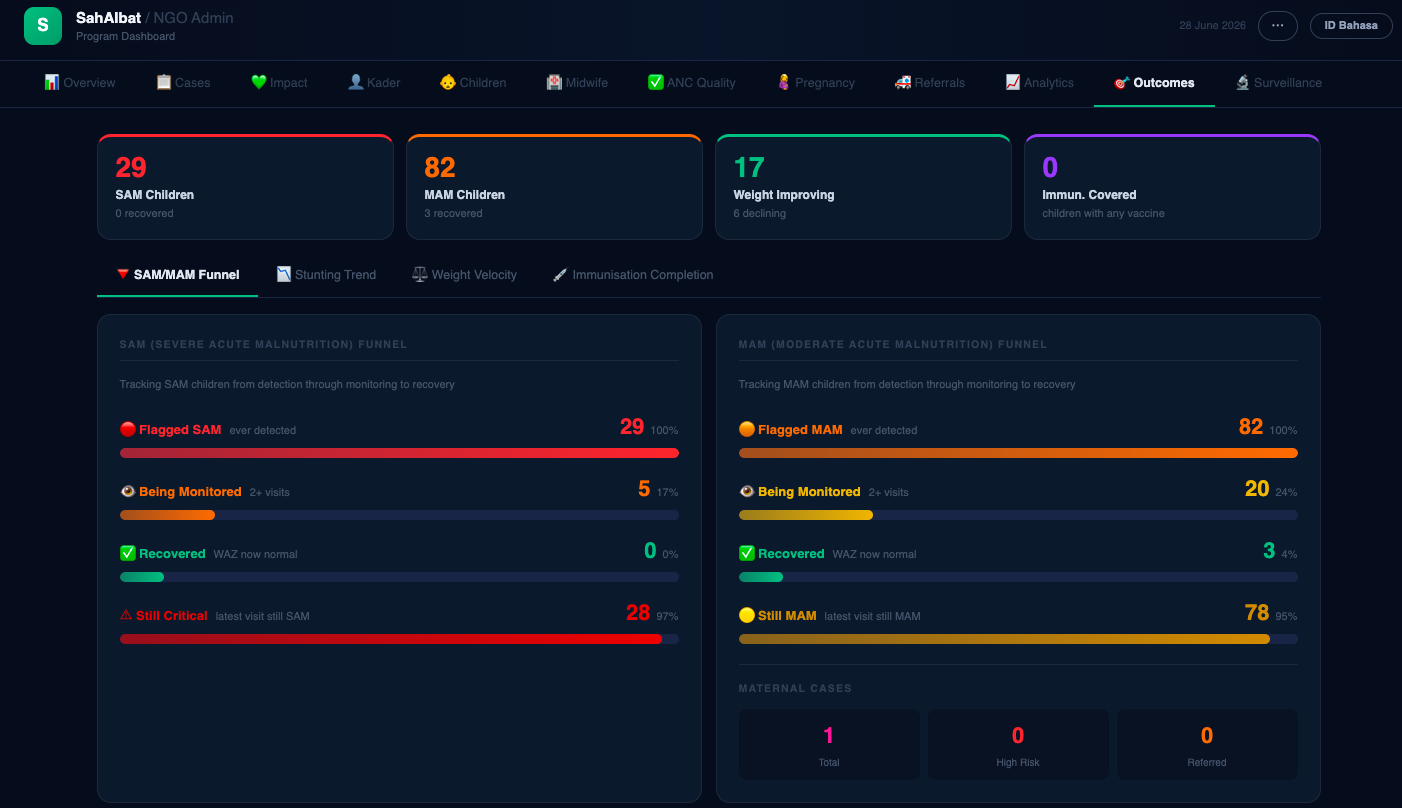Select the Impact green heart icon

(259, 82)
